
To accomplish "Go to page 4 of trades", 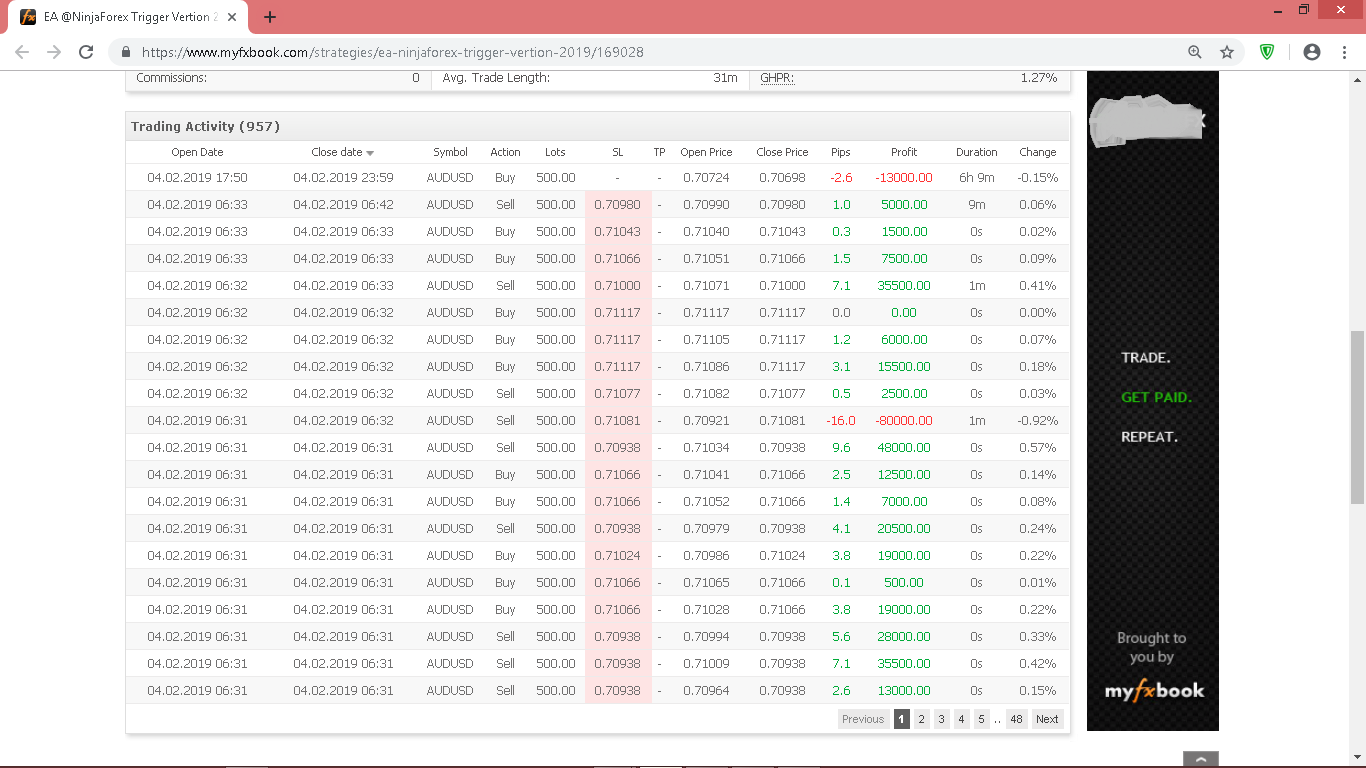I will 961,719.
